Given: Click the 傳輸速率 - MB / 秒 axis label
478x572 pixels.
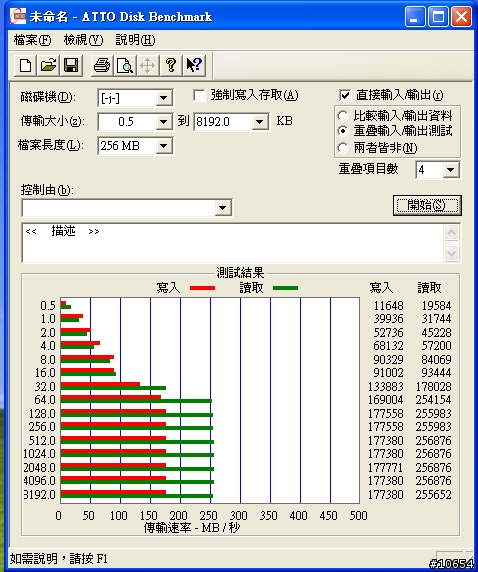Looking at the screenshot, I should pyautogui.click(x=192, y=527).
